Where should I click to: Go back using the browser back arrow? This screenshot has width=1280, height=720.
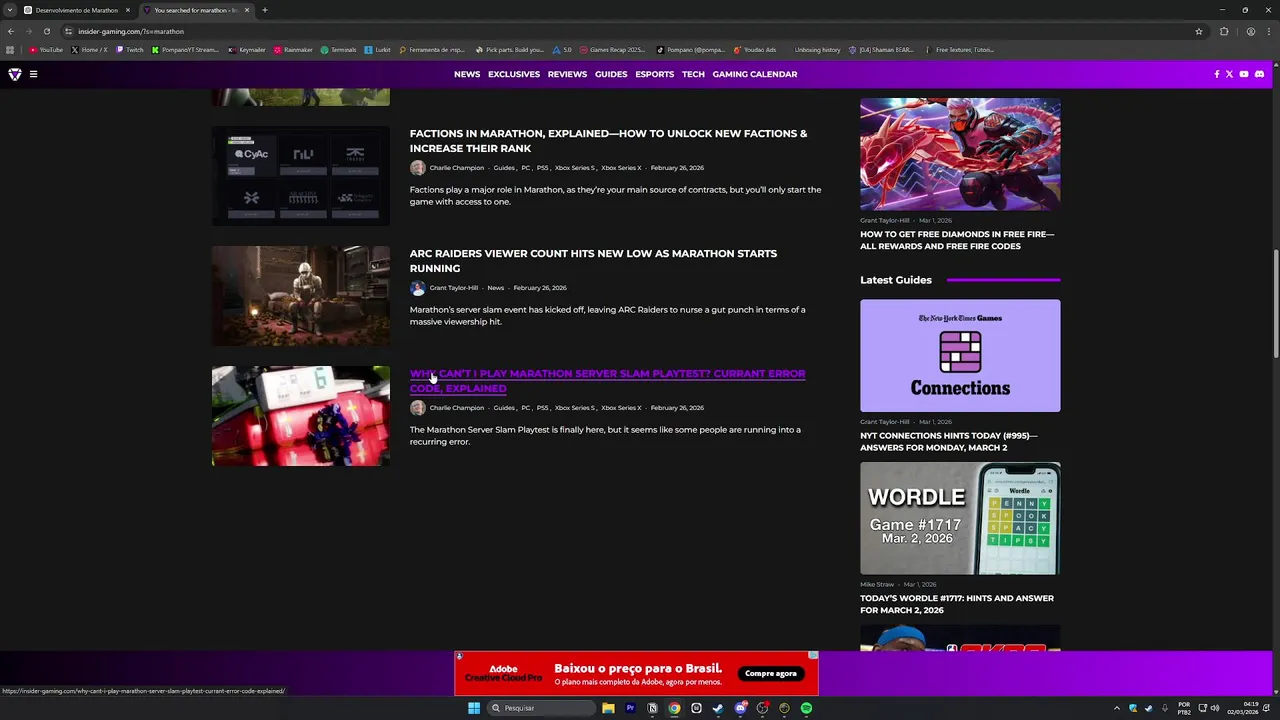(x=11, y=31)
